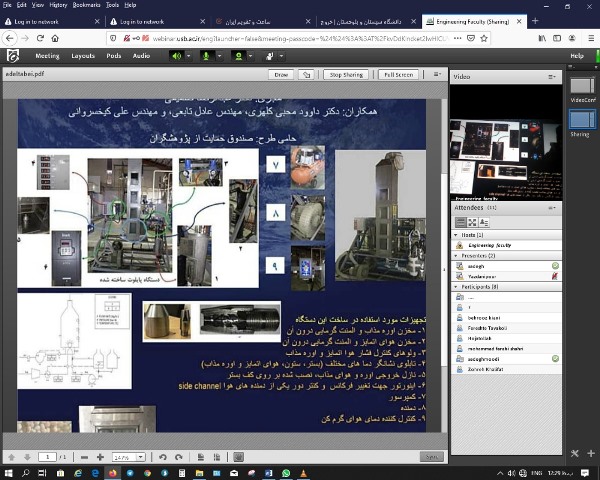The image size is (600, 480).
Task: Toggle the speaker audio icon
Action: click(176, 56)
